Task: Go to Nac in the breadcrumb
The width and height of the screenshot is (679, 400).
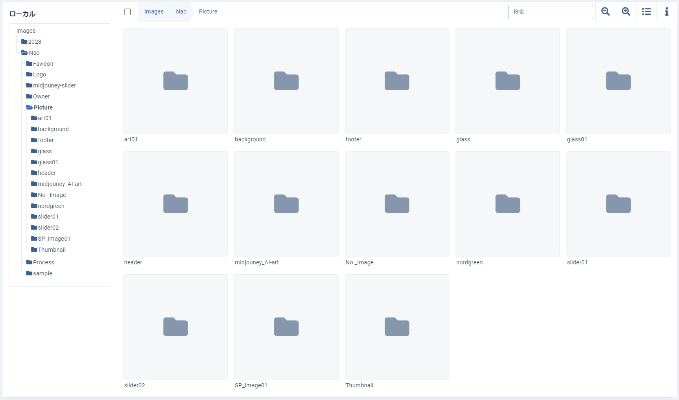Action: 181,12
